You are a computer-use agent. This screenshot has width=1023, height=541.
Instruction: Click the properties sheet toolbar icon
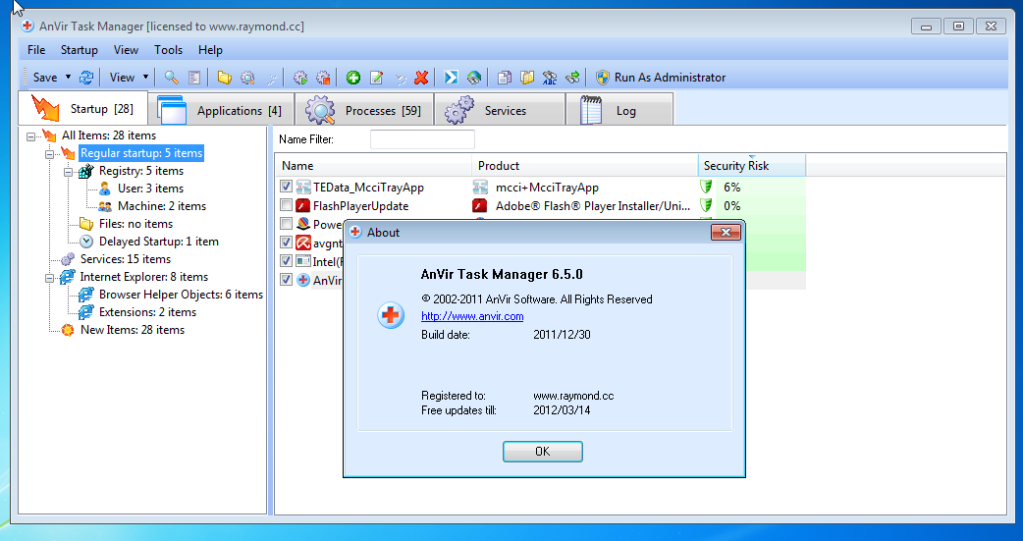click(x=194, y=78)
